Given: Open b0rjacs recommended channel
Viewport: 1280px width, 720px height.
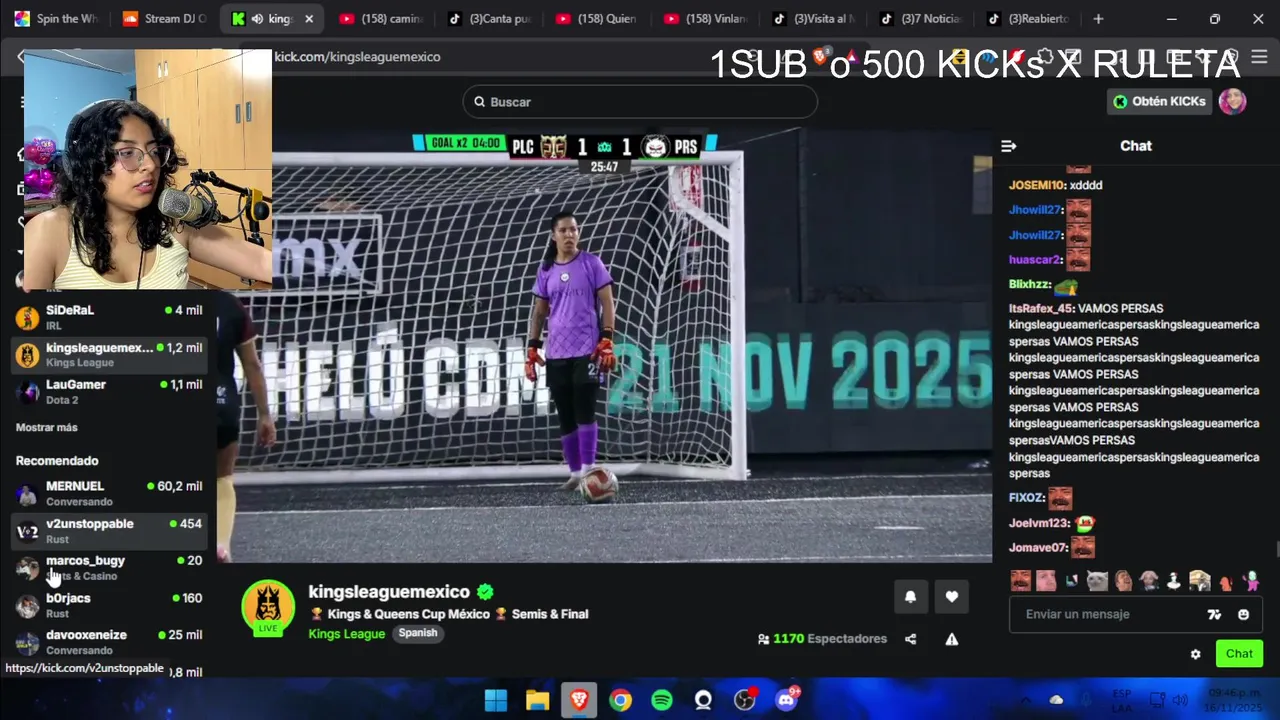Looking at the screenshot, I should coord(110,605).
